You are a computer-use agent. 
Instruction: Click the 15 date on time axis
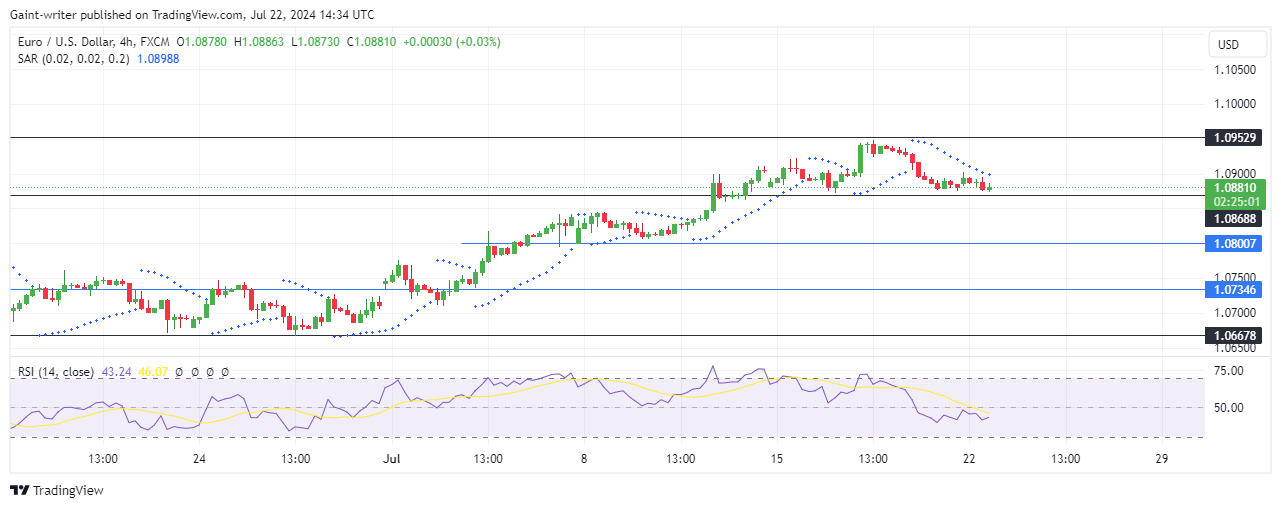pyautogui.click(x=776, y=459)
